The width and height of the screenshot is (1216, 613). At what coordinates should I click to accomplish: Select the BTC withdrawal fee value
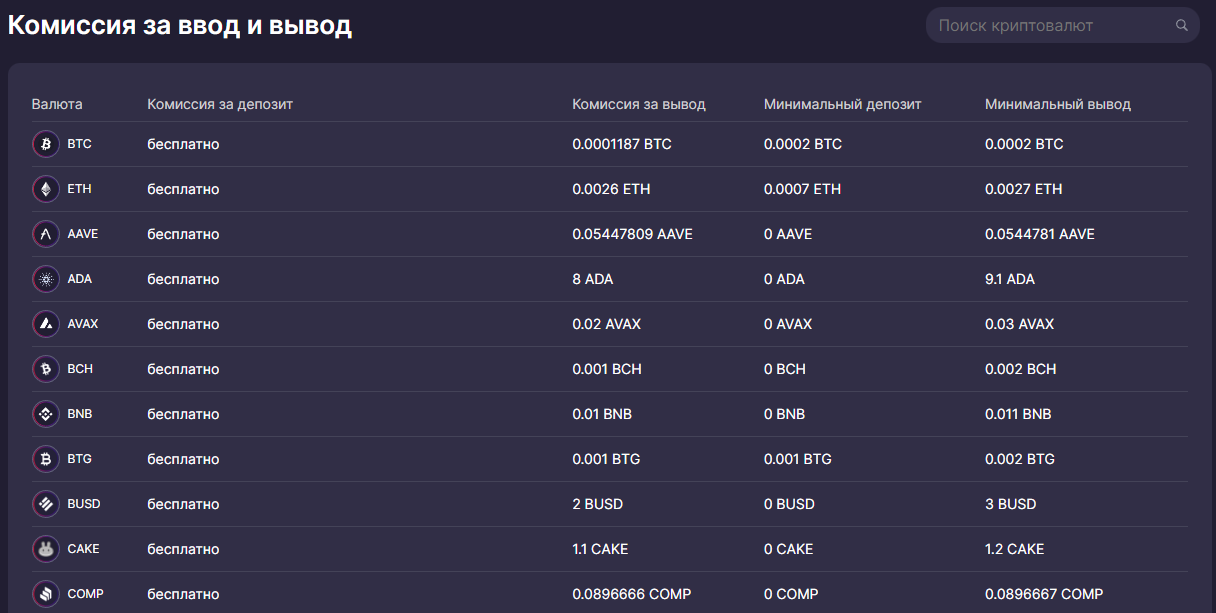click(x=621, y=144)
